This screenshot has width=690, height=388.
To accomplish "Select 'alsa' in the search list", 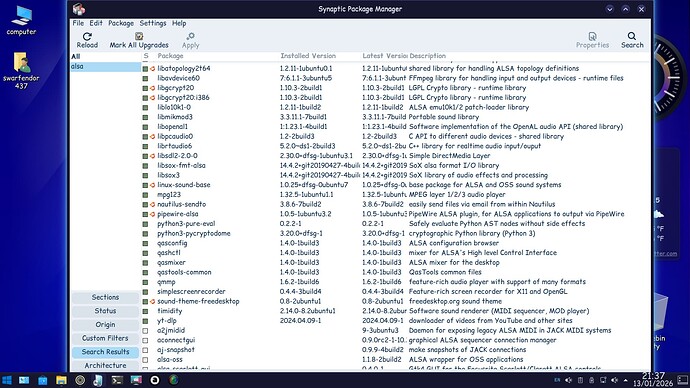I will click(x=105, y=66).
